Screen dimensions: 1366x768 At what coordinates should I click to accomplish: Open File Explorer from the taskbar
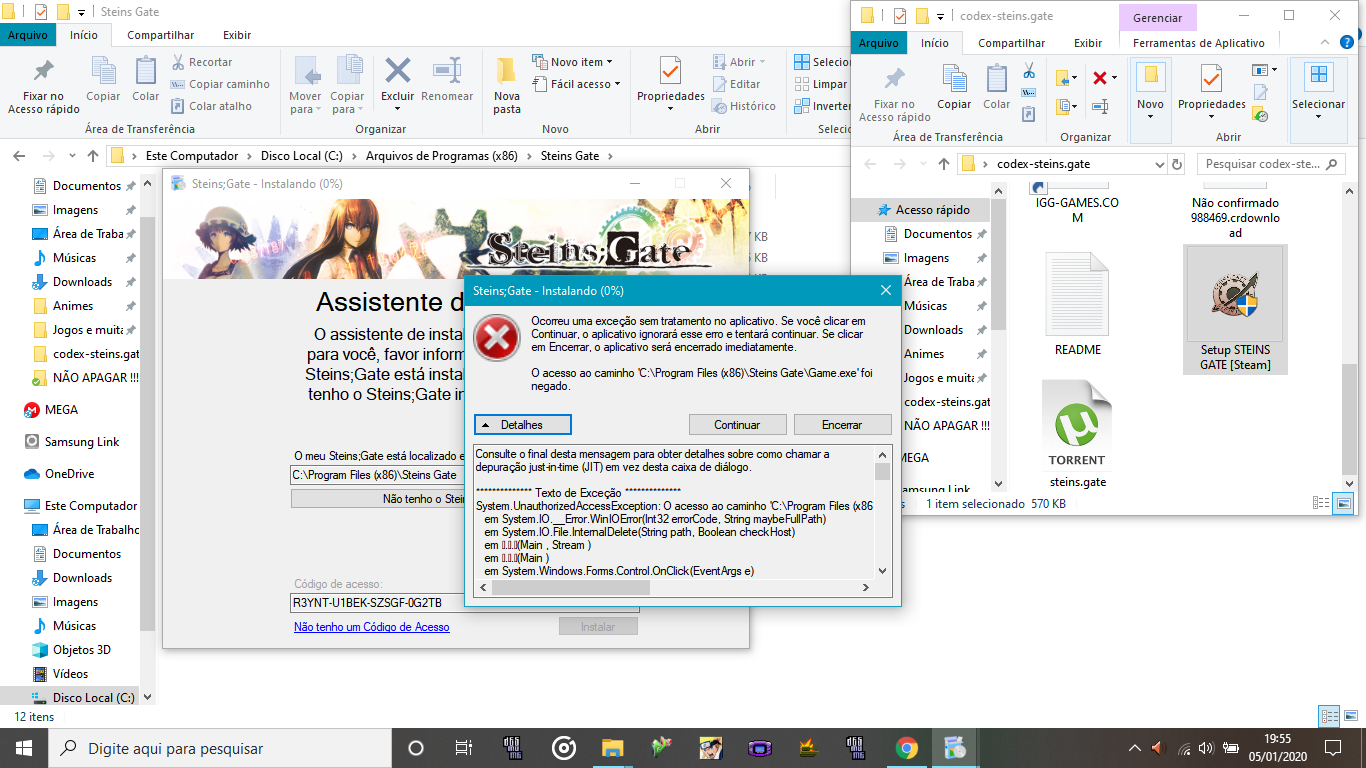[612, 748]
